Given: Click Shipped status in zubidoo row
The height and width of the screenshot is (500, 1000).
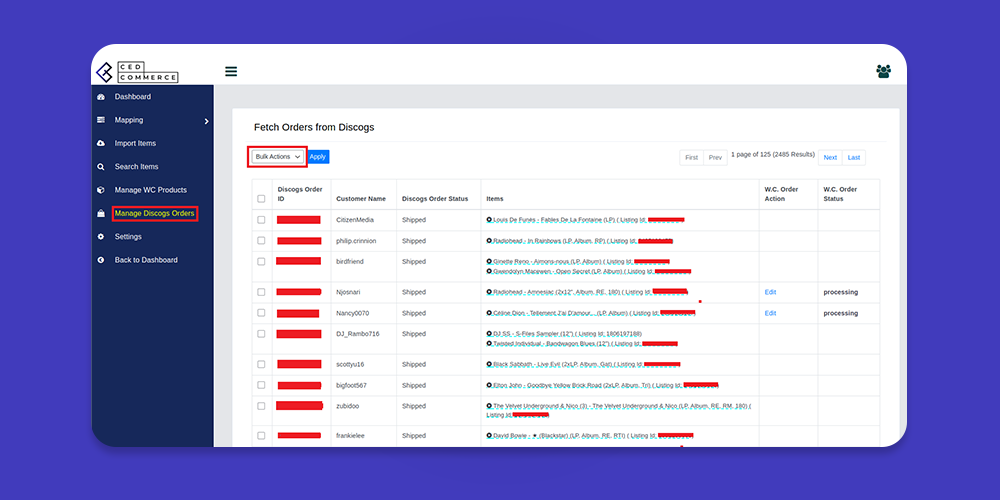Looking at the screenshot, I should (414, 406).
